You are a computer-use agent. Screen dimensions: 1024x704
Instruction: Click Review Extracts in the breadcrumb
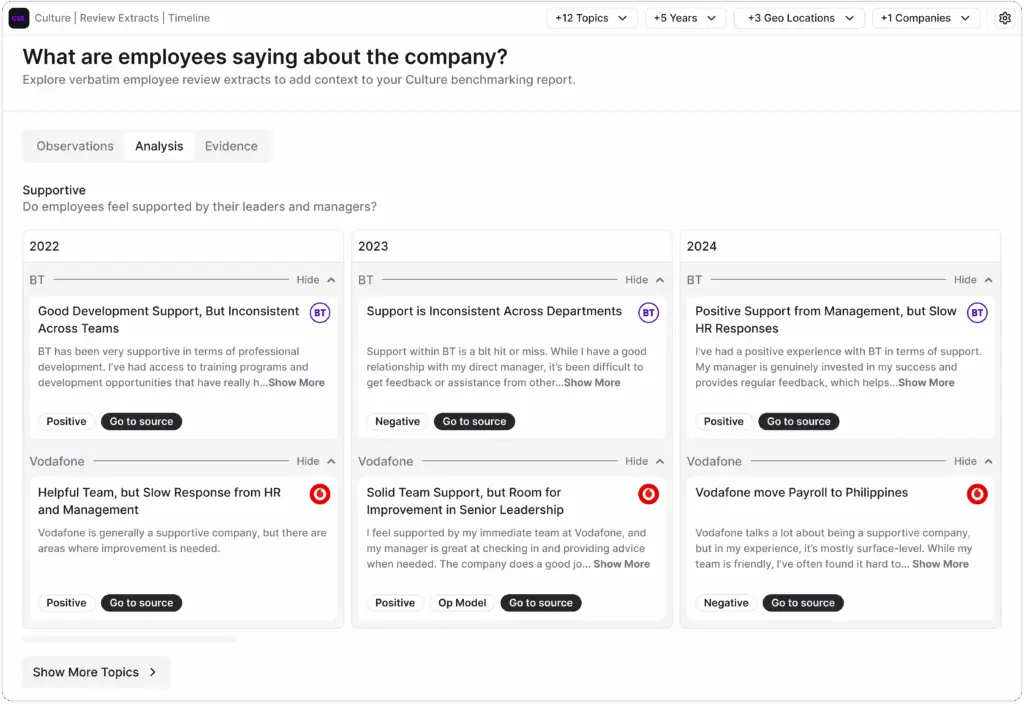coord(119,18)
